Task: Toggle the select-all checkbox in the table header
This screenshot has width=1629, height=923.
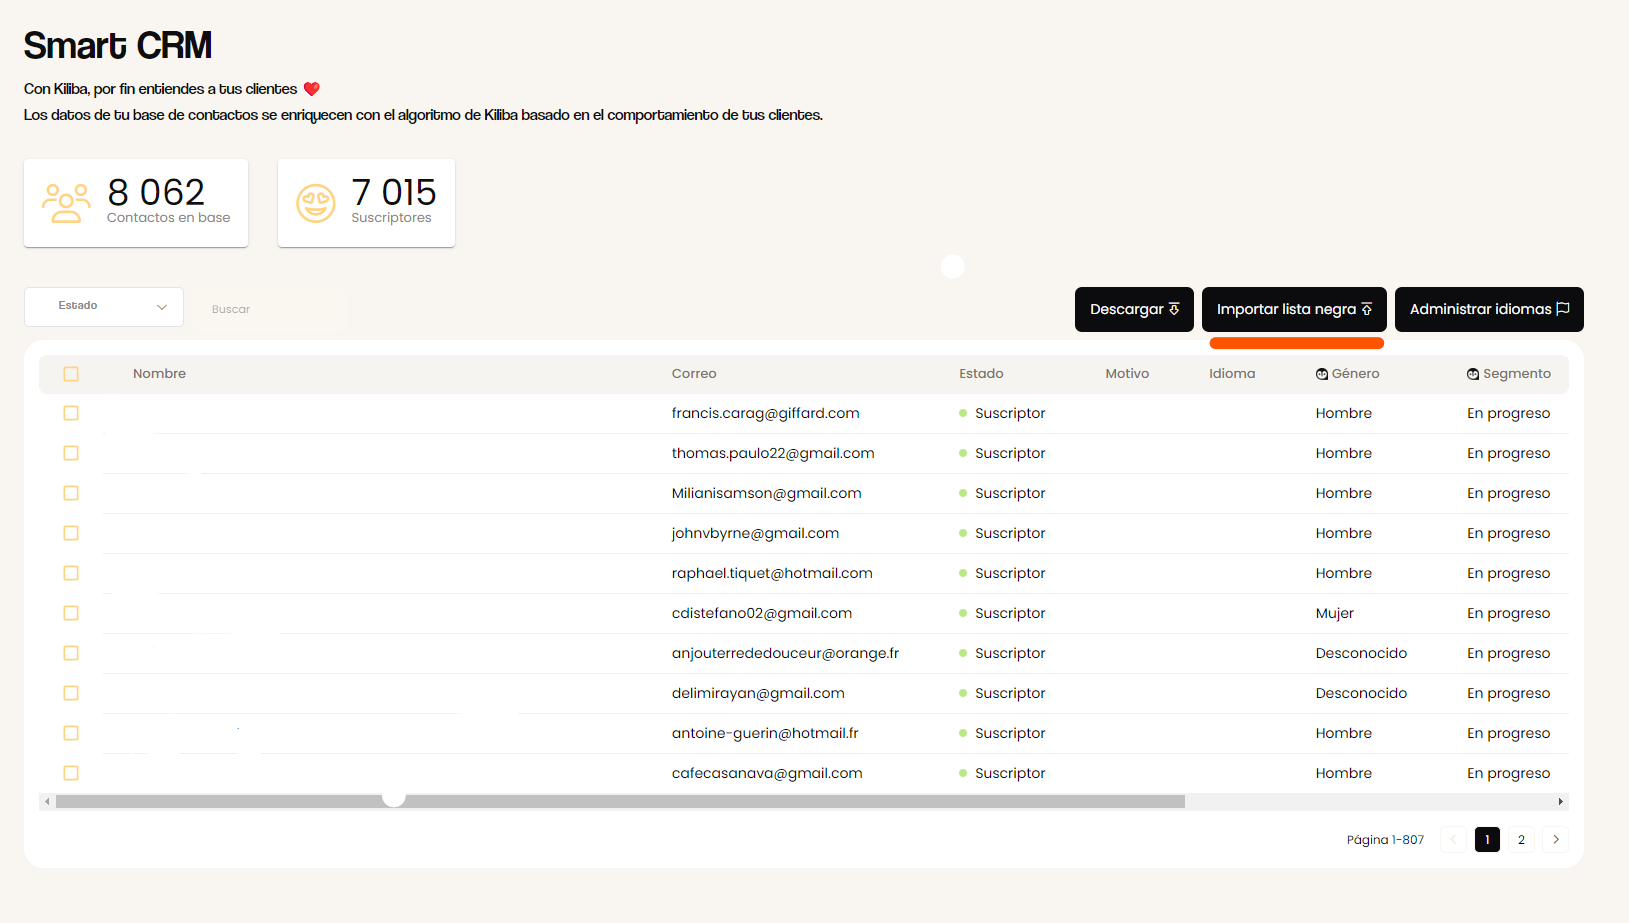Action: pos(71,374)
